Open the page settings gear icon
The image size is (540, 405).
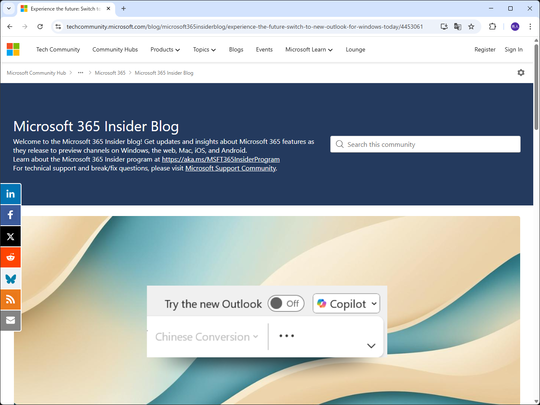click(x=521, y=73)
